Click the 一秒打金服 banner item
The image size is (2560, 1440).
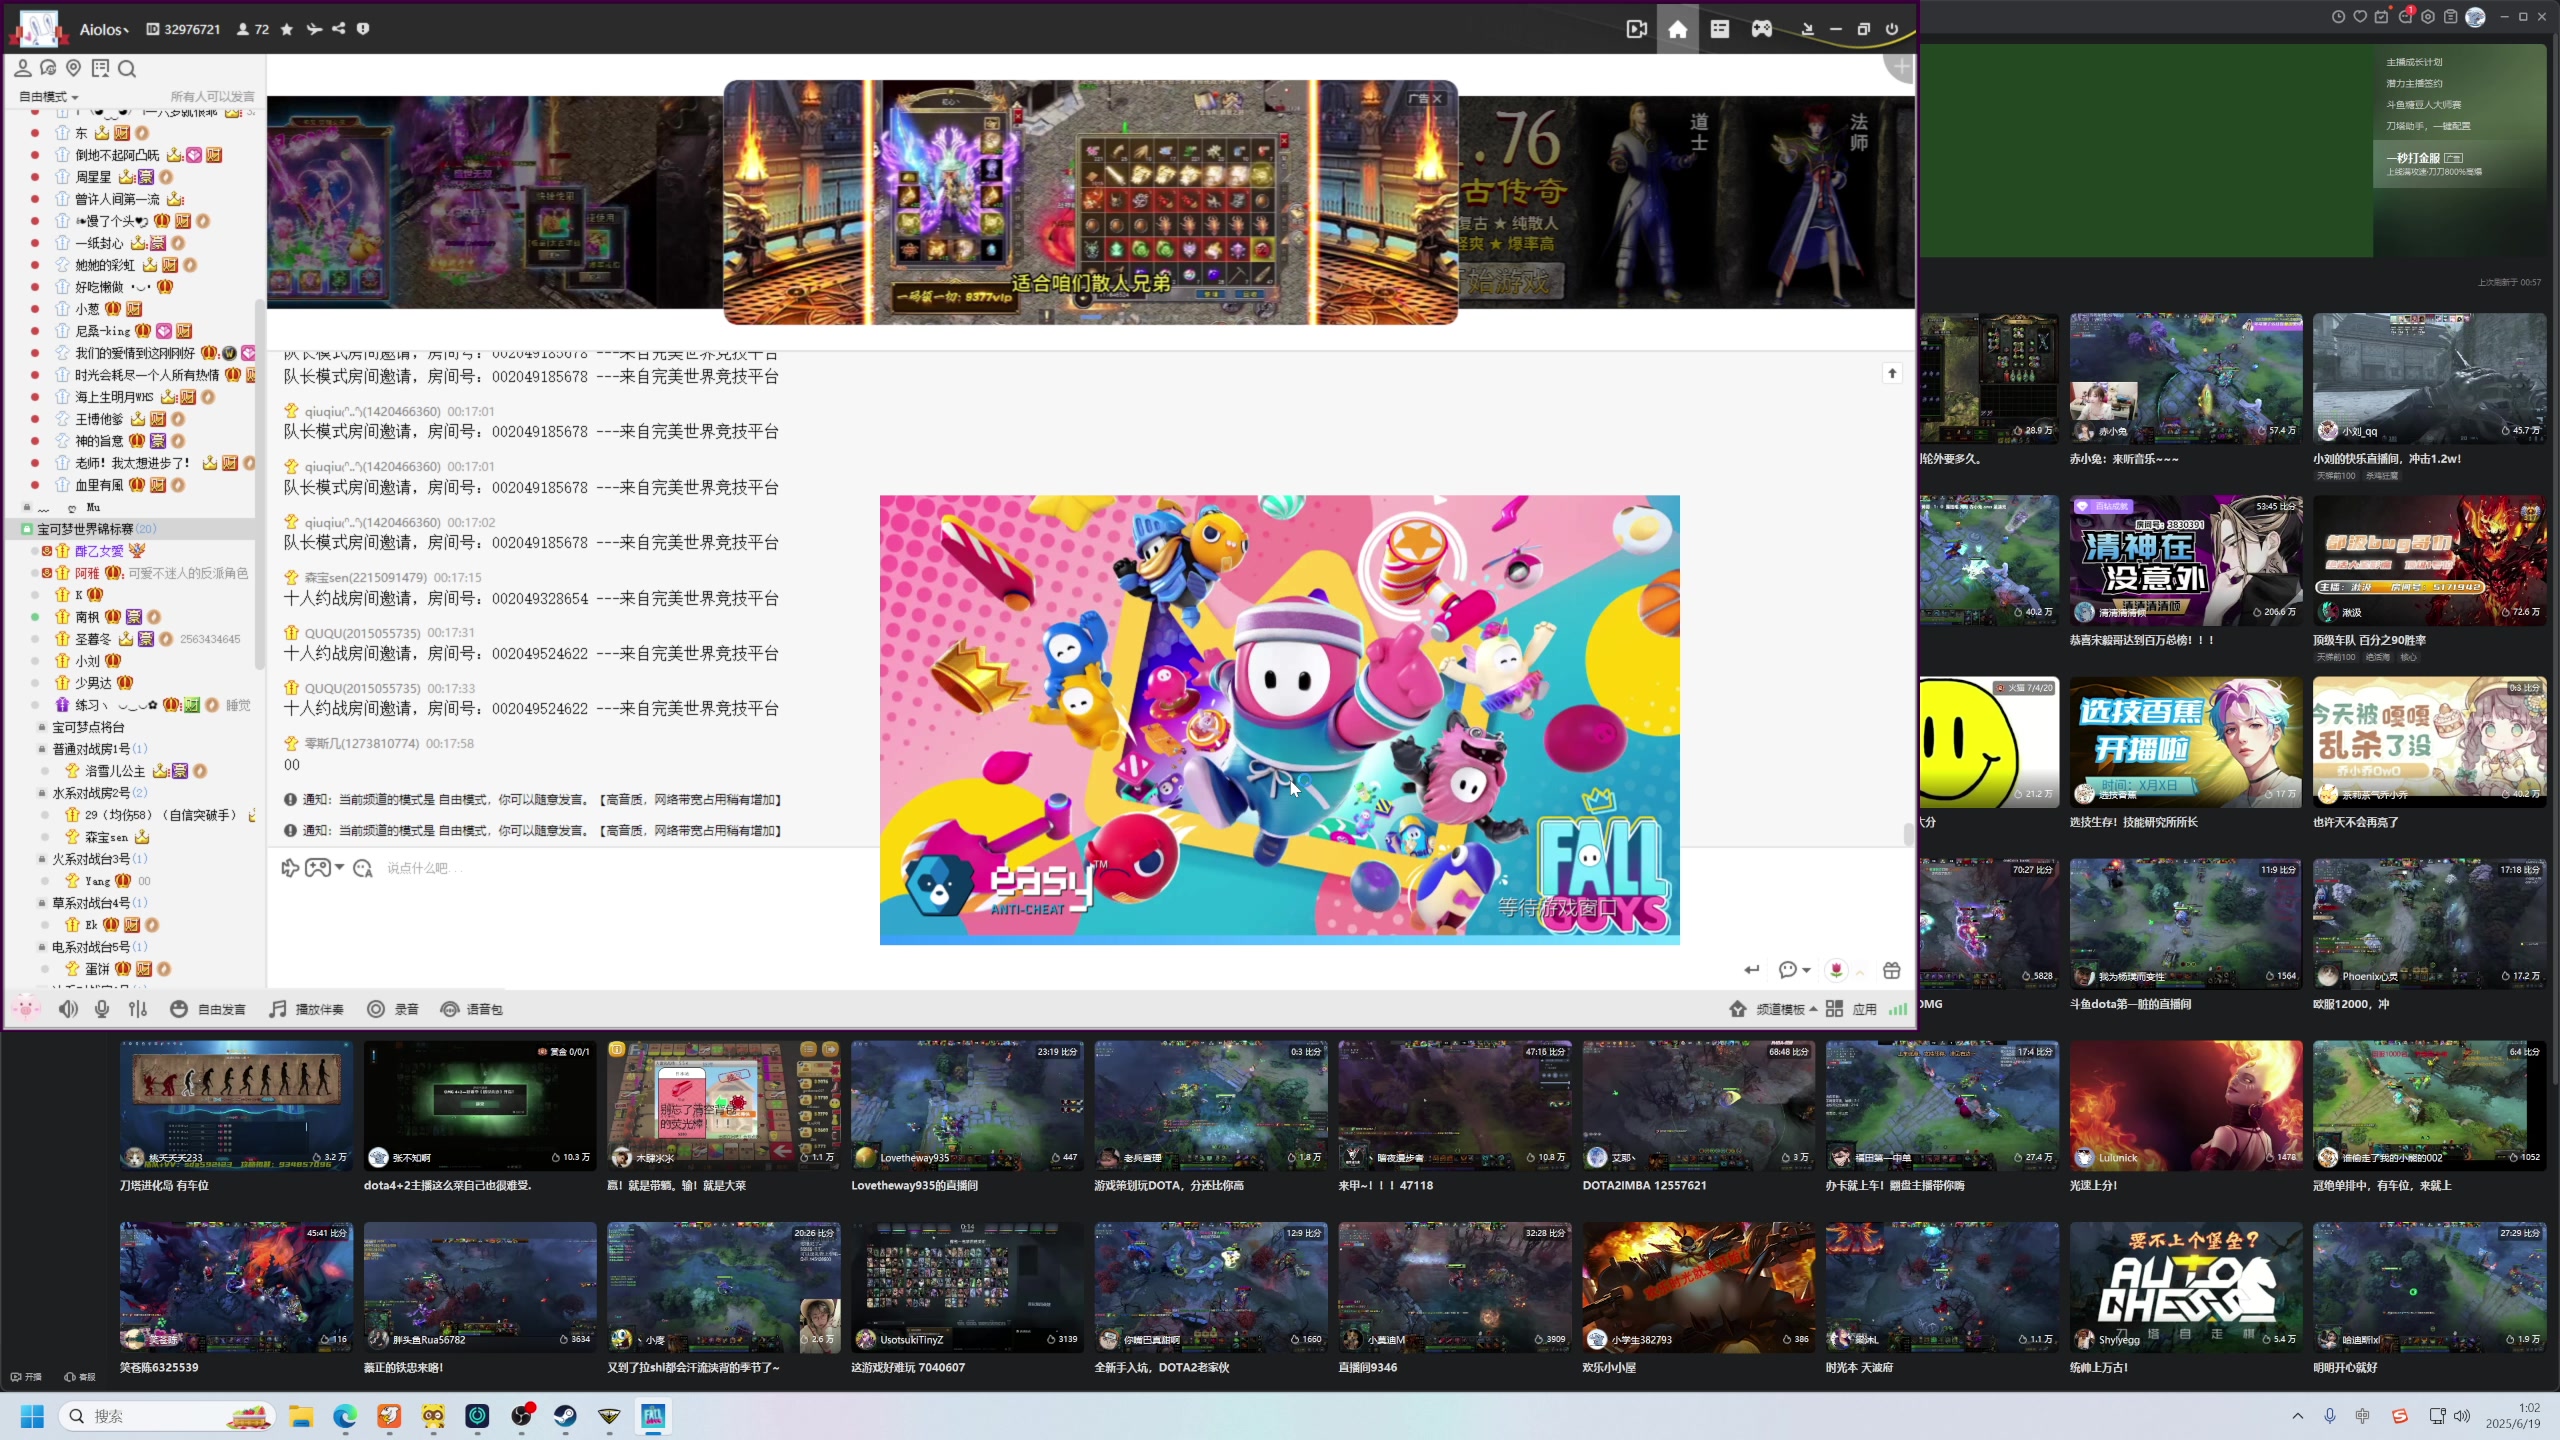click(x=2460, y=164)
